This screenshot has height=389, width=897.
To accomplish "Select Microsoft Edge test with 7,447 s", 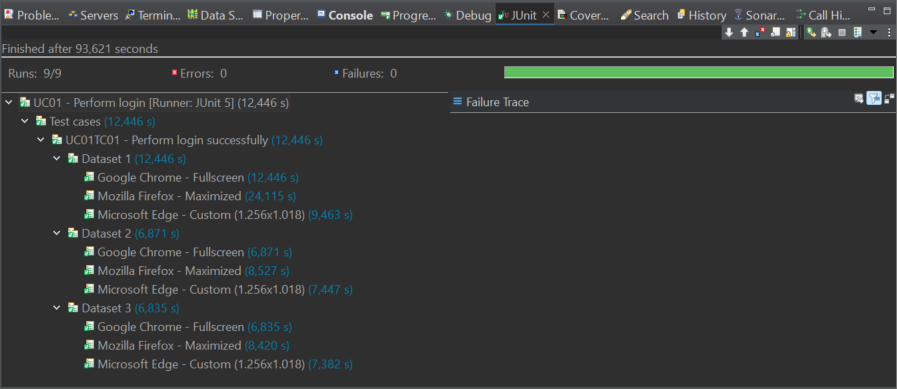I will (218, 290).
